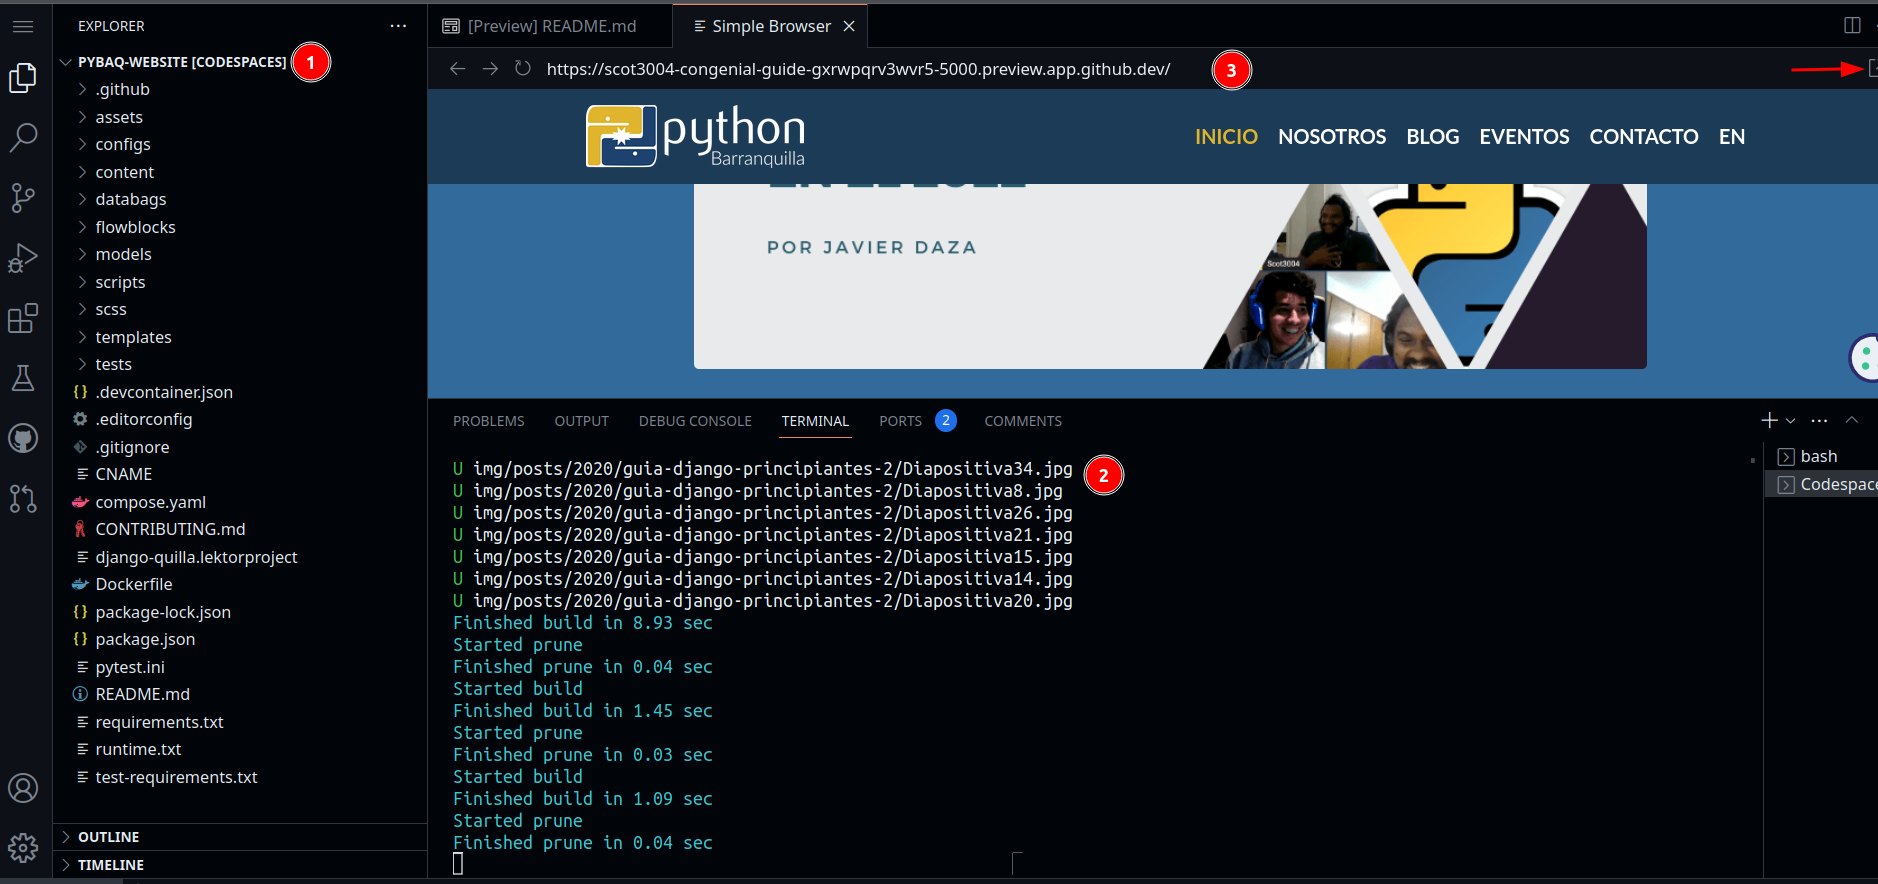Select the TERMINAL panel tab

pyautogui.click(x=815, y=421)
